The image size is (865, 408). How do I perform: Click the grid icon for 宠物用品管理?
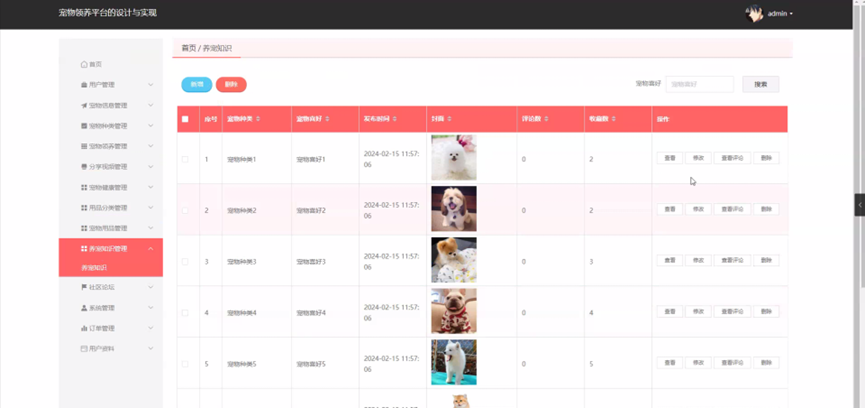point(84,228)
